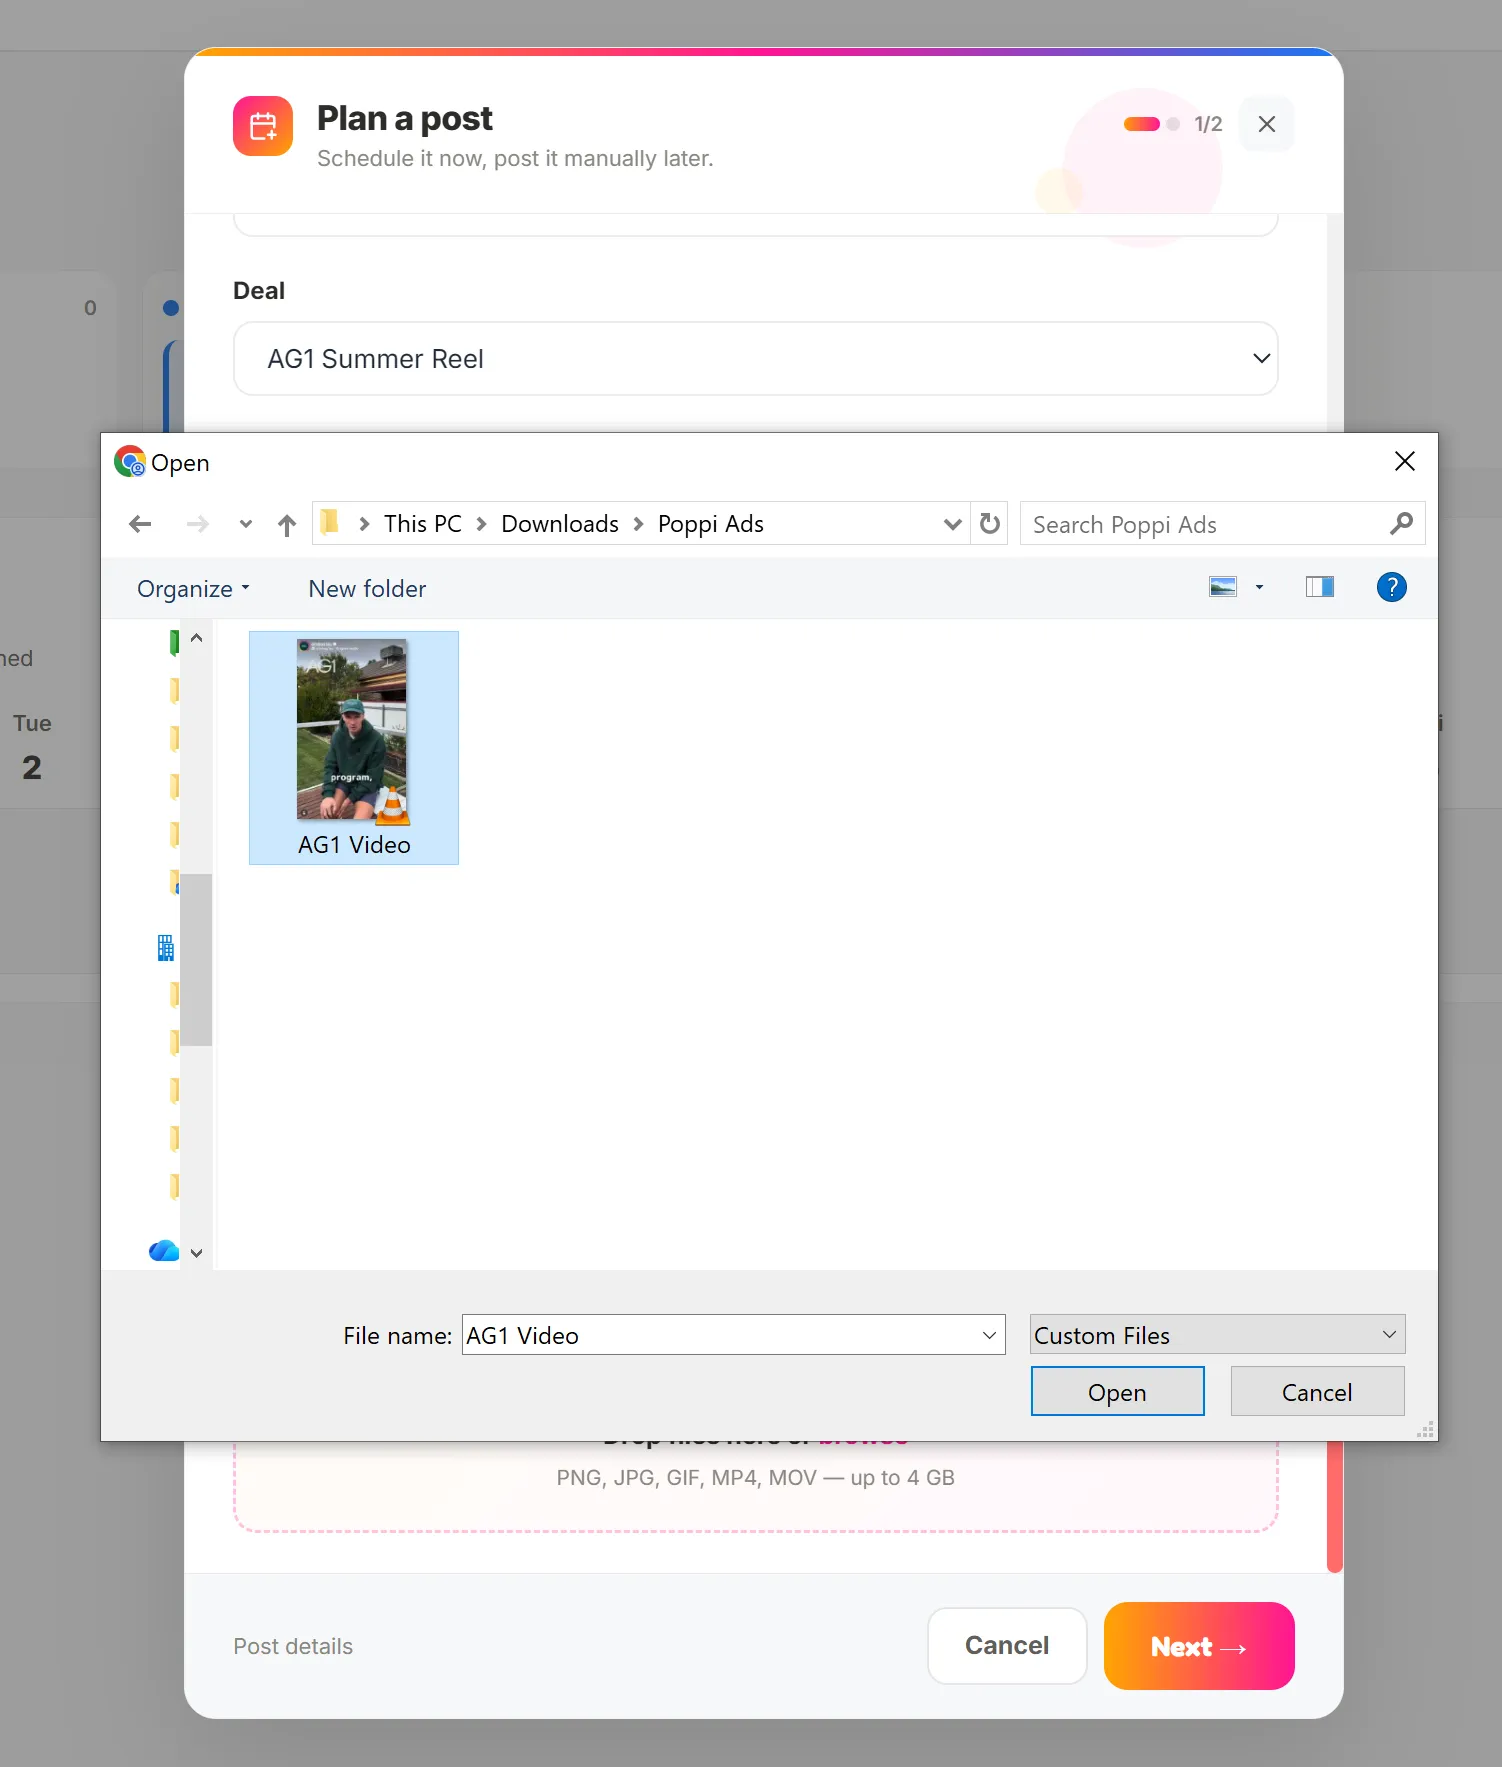Viewport: 1502px width, 1767px height.
Task: Close the Open dialog window
Action: [x=1404, y=461]
